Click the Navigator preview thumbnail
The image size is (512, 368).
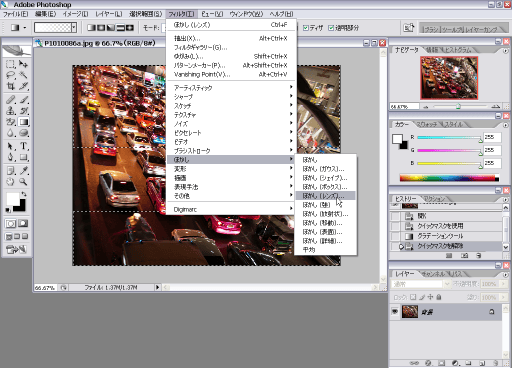(449, 78)
